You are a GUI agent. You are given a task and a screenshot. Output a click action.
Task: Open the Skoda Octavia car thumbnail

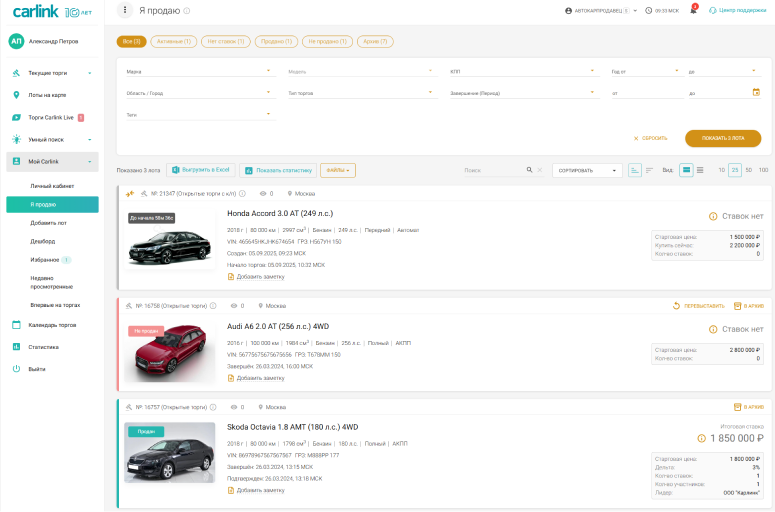(x=169, y=452)
